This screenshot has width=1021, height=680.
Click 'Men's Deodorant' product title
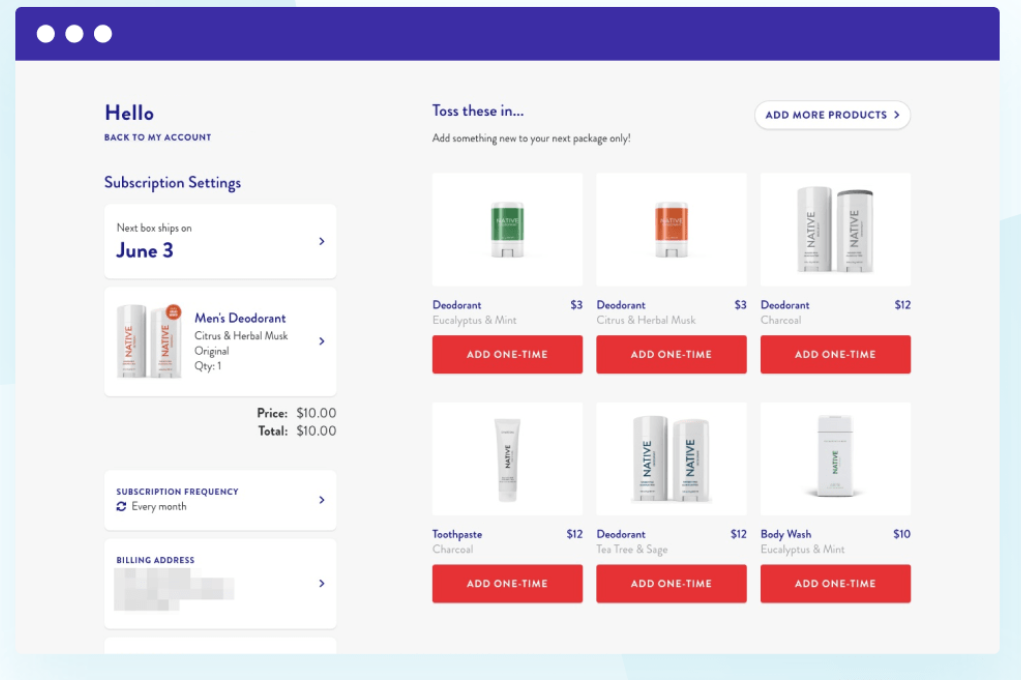(240, 318)
